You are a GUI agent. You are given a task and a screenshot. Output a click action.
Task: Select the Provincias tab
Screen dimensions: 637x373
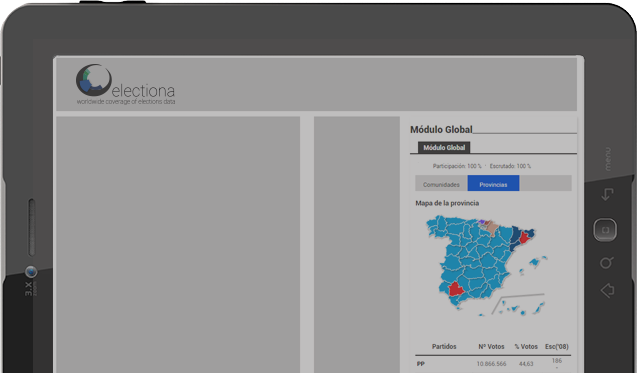pyautogui.click(x=493, y=184)
